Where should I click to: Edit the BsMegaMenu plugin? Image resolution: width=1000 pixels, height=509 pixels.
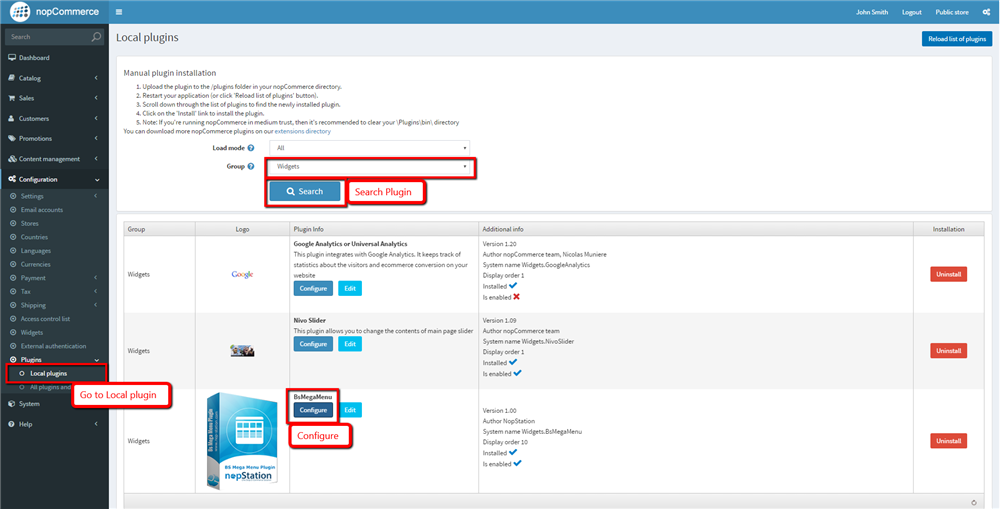coord(349,410)
